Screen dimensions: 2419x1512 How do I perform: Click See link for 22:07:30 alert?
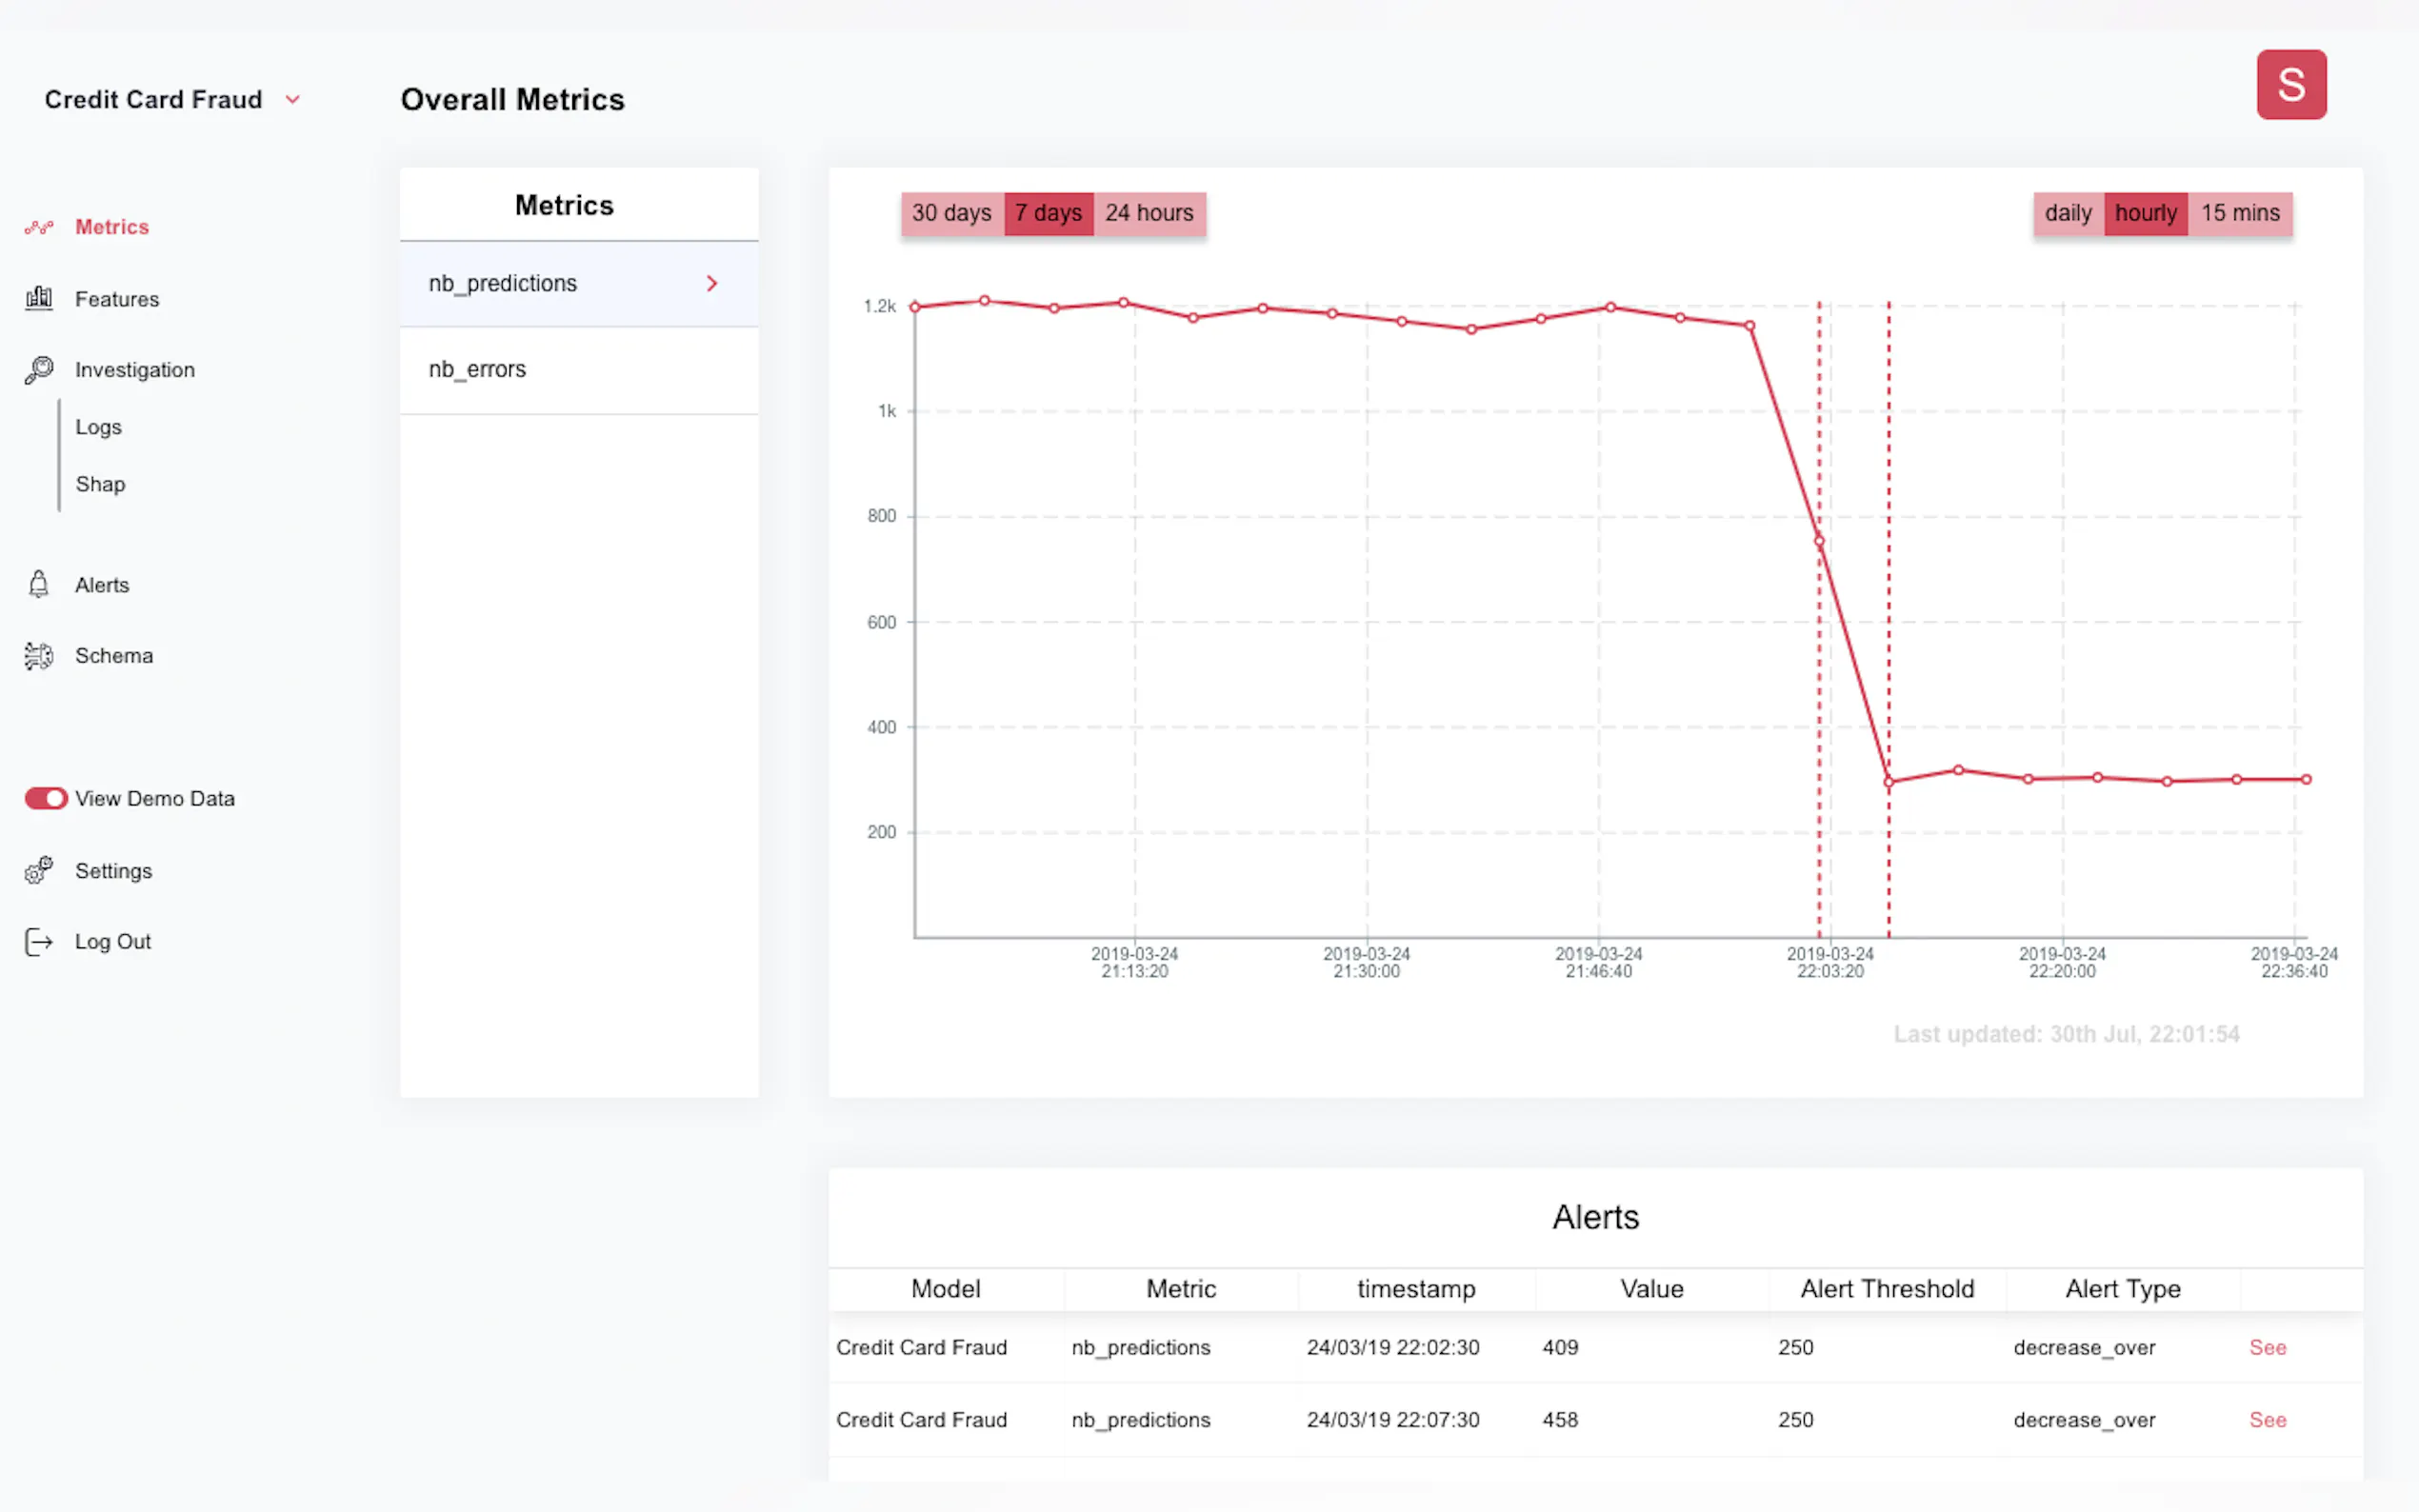tap(2267, 1419)
